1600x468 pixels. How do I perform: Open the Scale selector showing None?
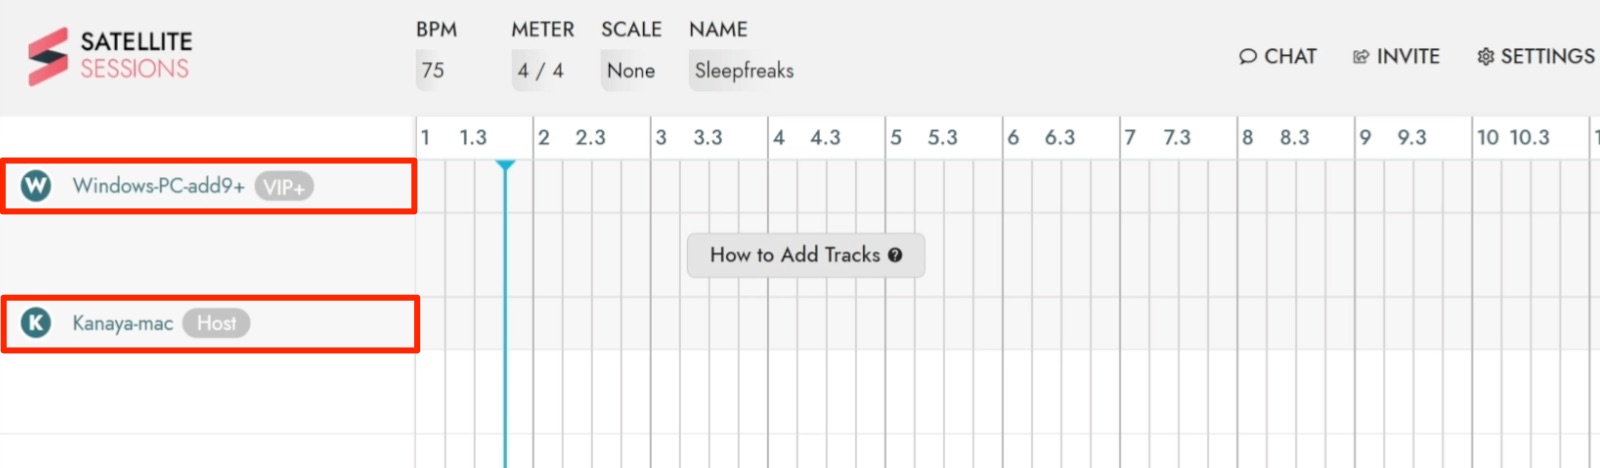(x=631, y=71)
